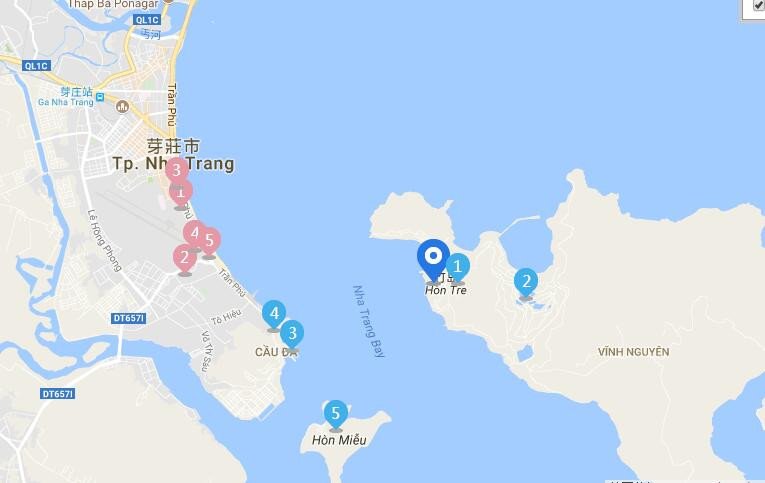Open blue marker 2 near Vĩnh Nguyên
Screen dimensions: 765x483
526,282
